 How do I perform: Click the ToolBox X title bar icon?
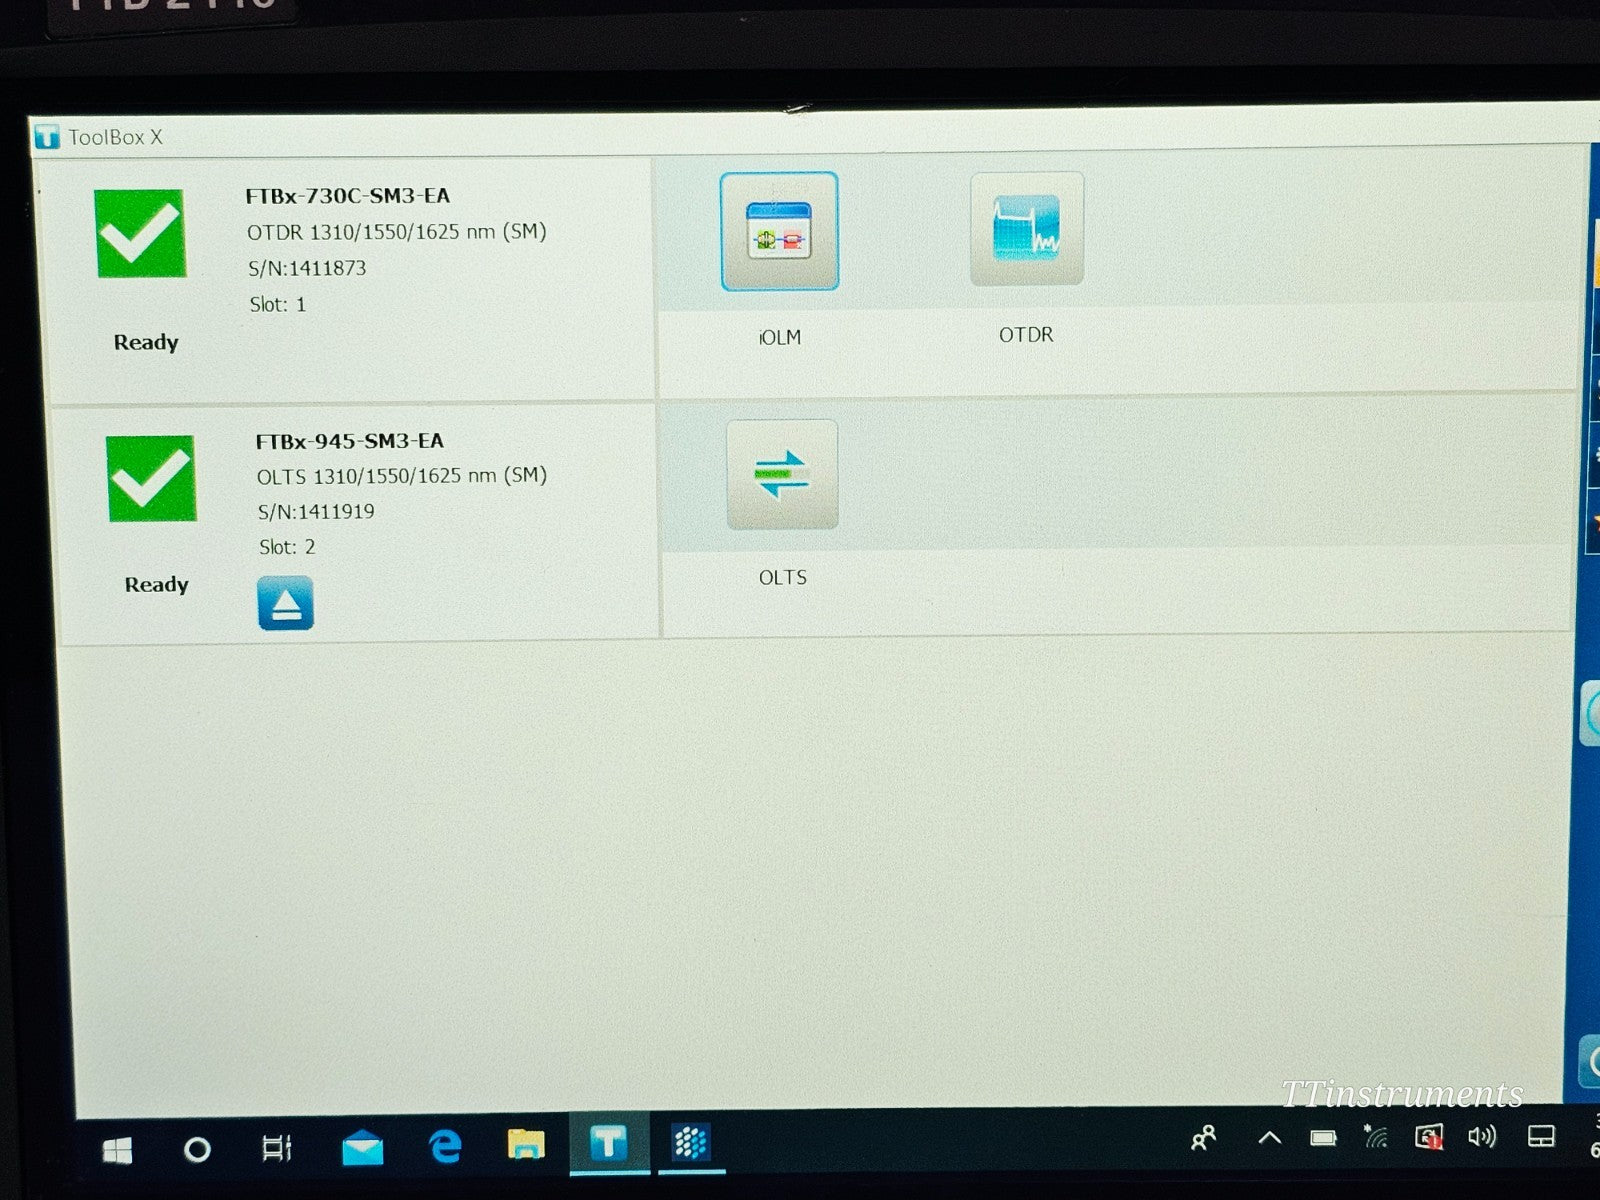click(47, 137)
